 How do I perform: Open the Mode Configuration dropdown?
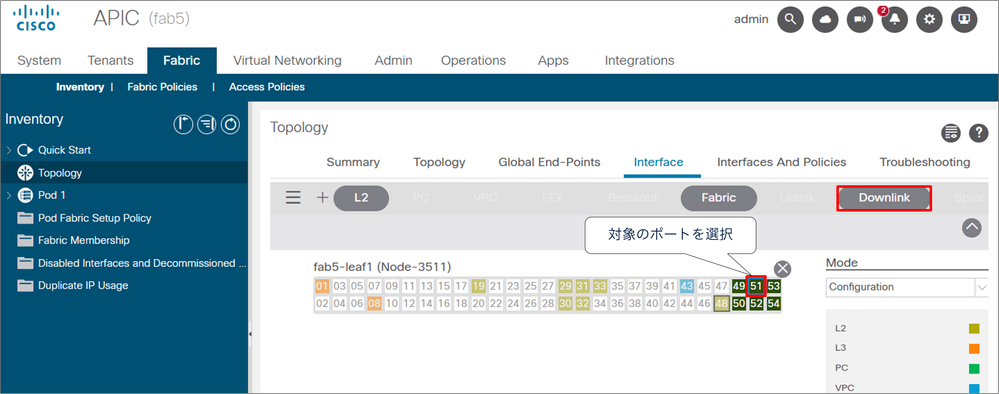pyautogui.click(x=907, y=287)
